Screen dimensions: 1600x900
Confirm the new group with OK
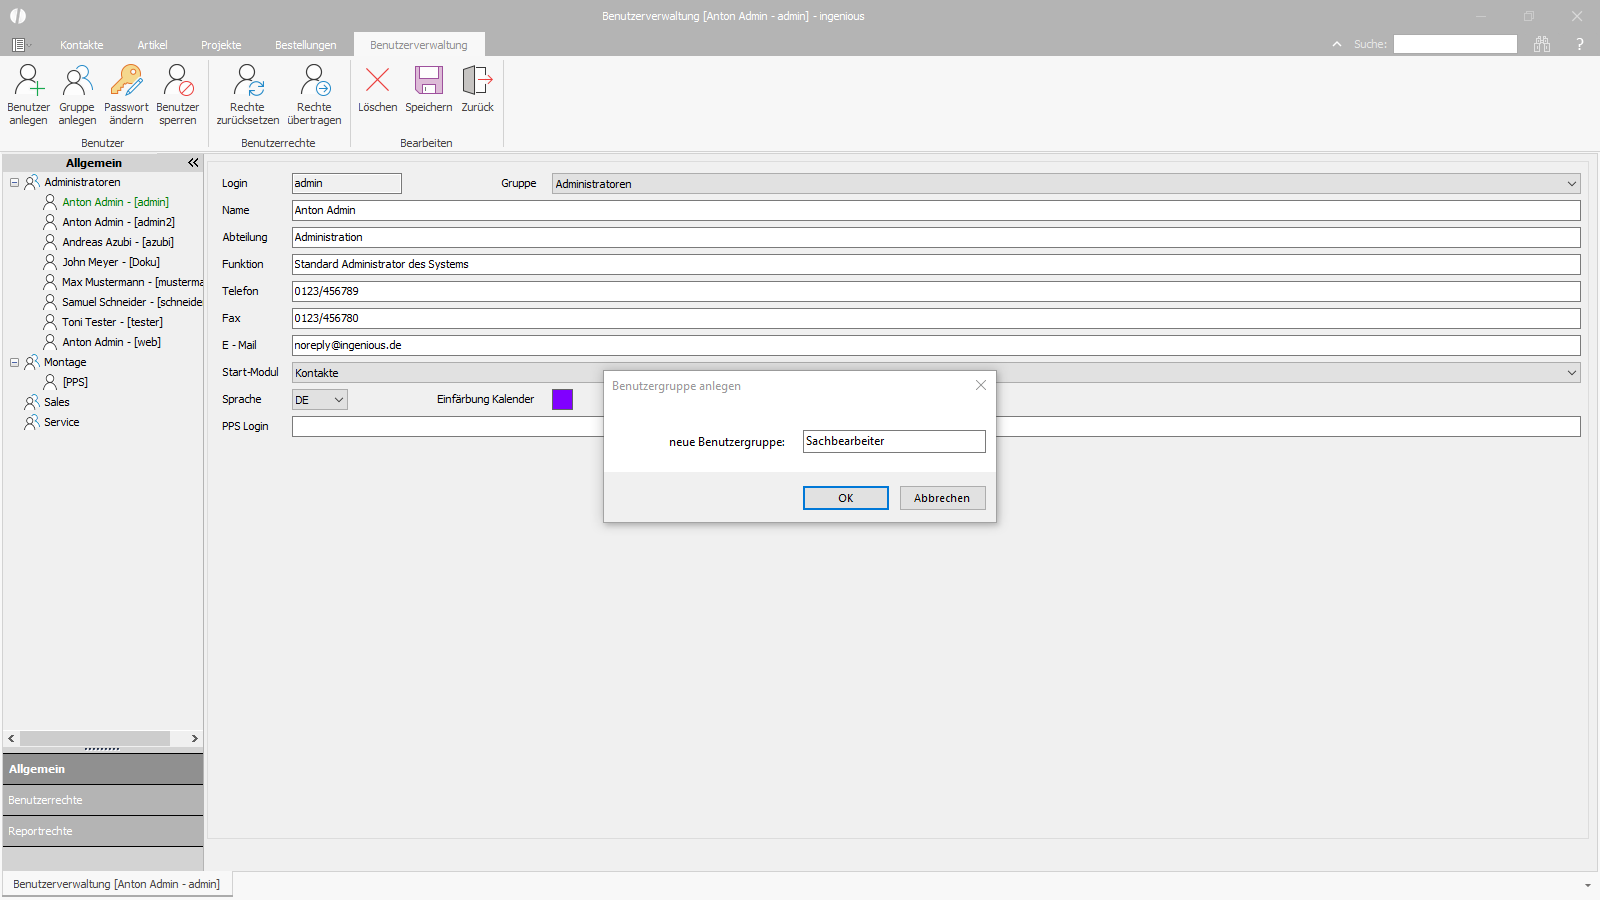846,498
